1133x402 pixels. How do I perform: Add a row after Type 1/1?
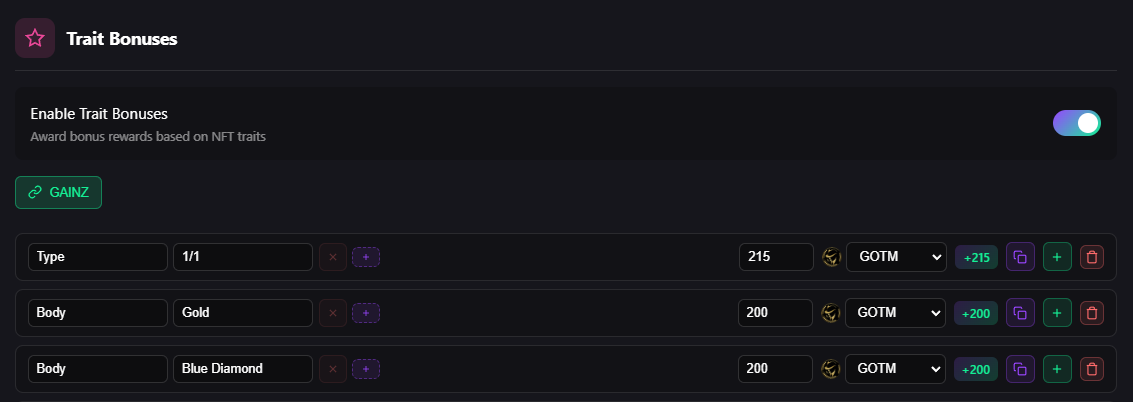pyautogui.click(x=1057, y=257)
